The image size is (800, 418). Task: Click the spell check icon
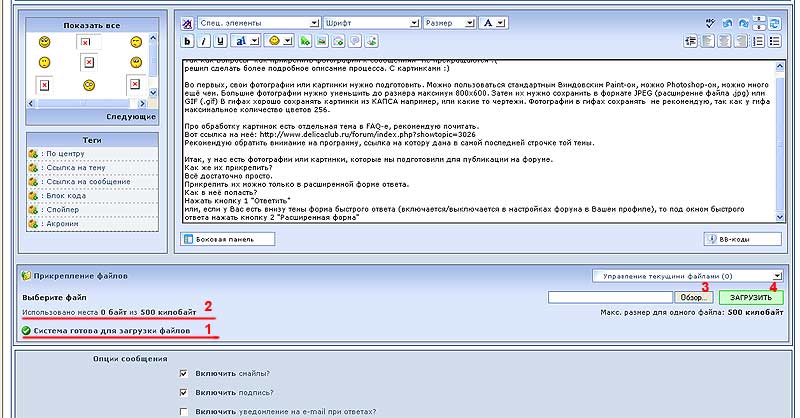pyautogui.click(x=711, y=21)
